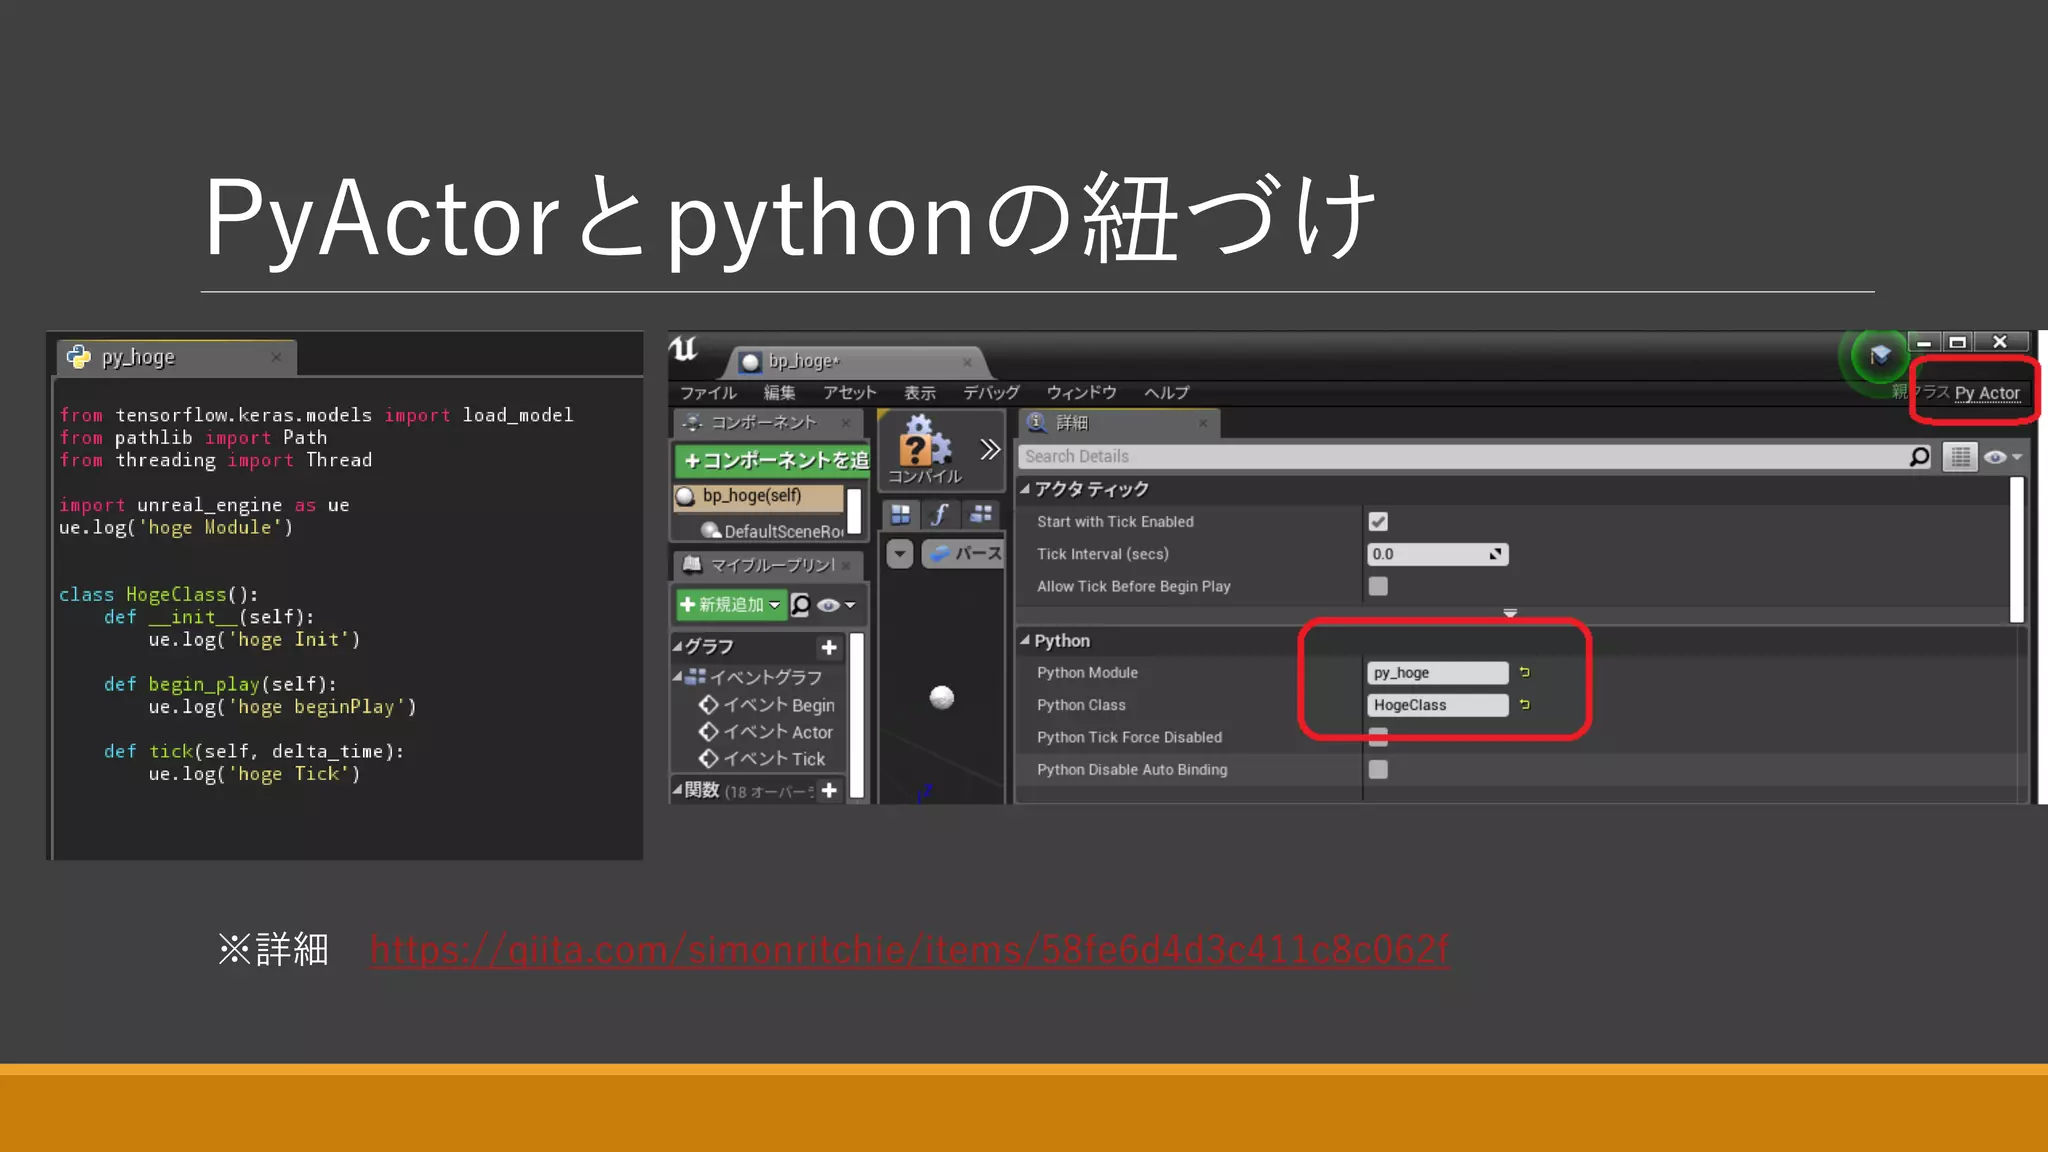The width and height of the screenshot is (2048, 1152).
Task: Open the qiita.com simonritchie article link
Action: [x=909, y=949]
